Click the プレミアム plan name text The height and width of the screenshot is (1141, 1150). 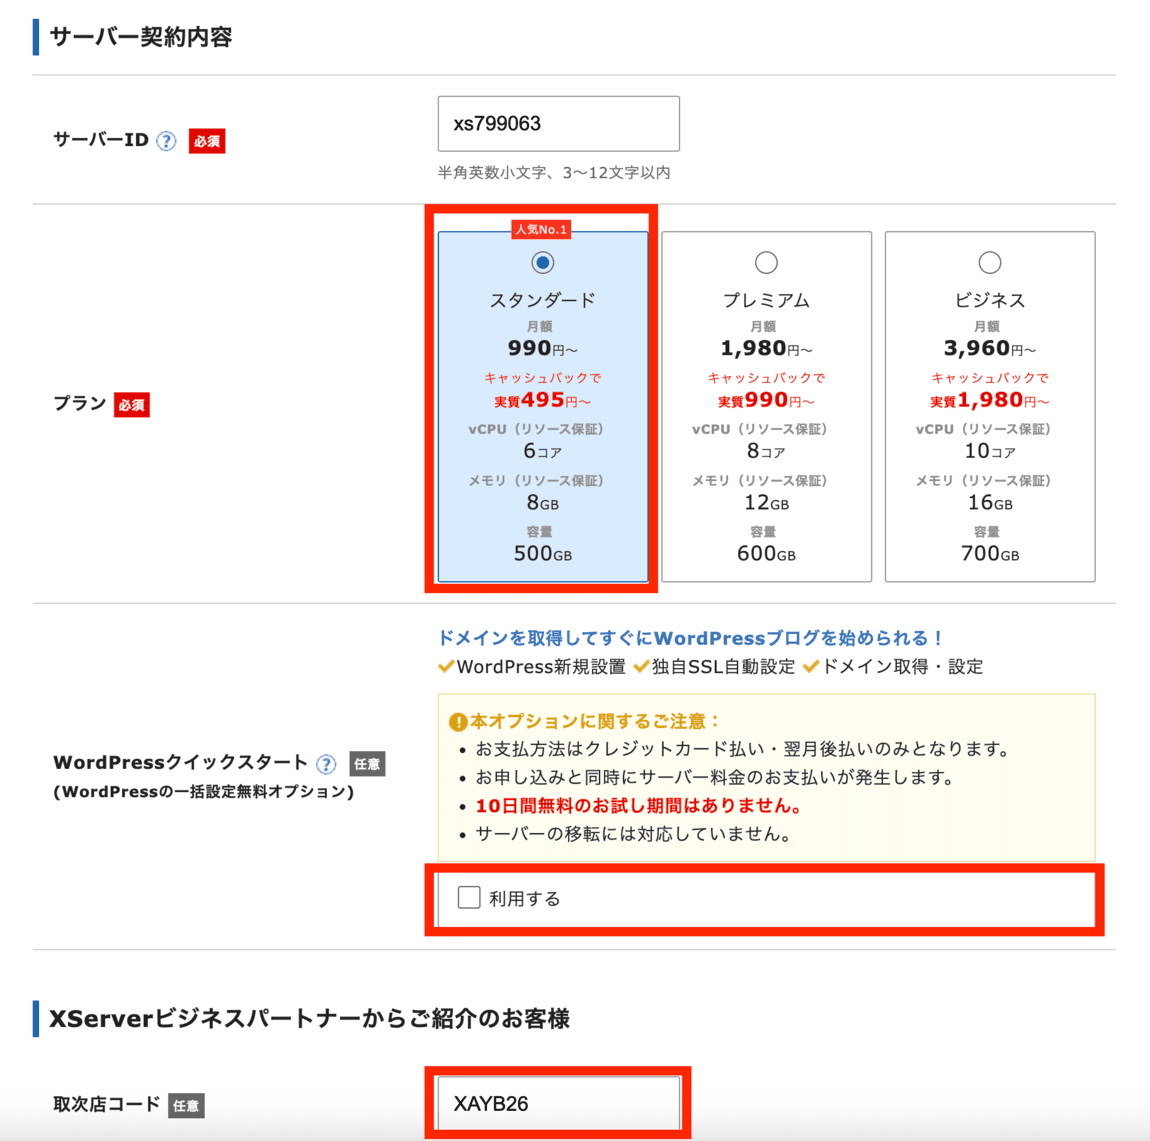point(766,300)
